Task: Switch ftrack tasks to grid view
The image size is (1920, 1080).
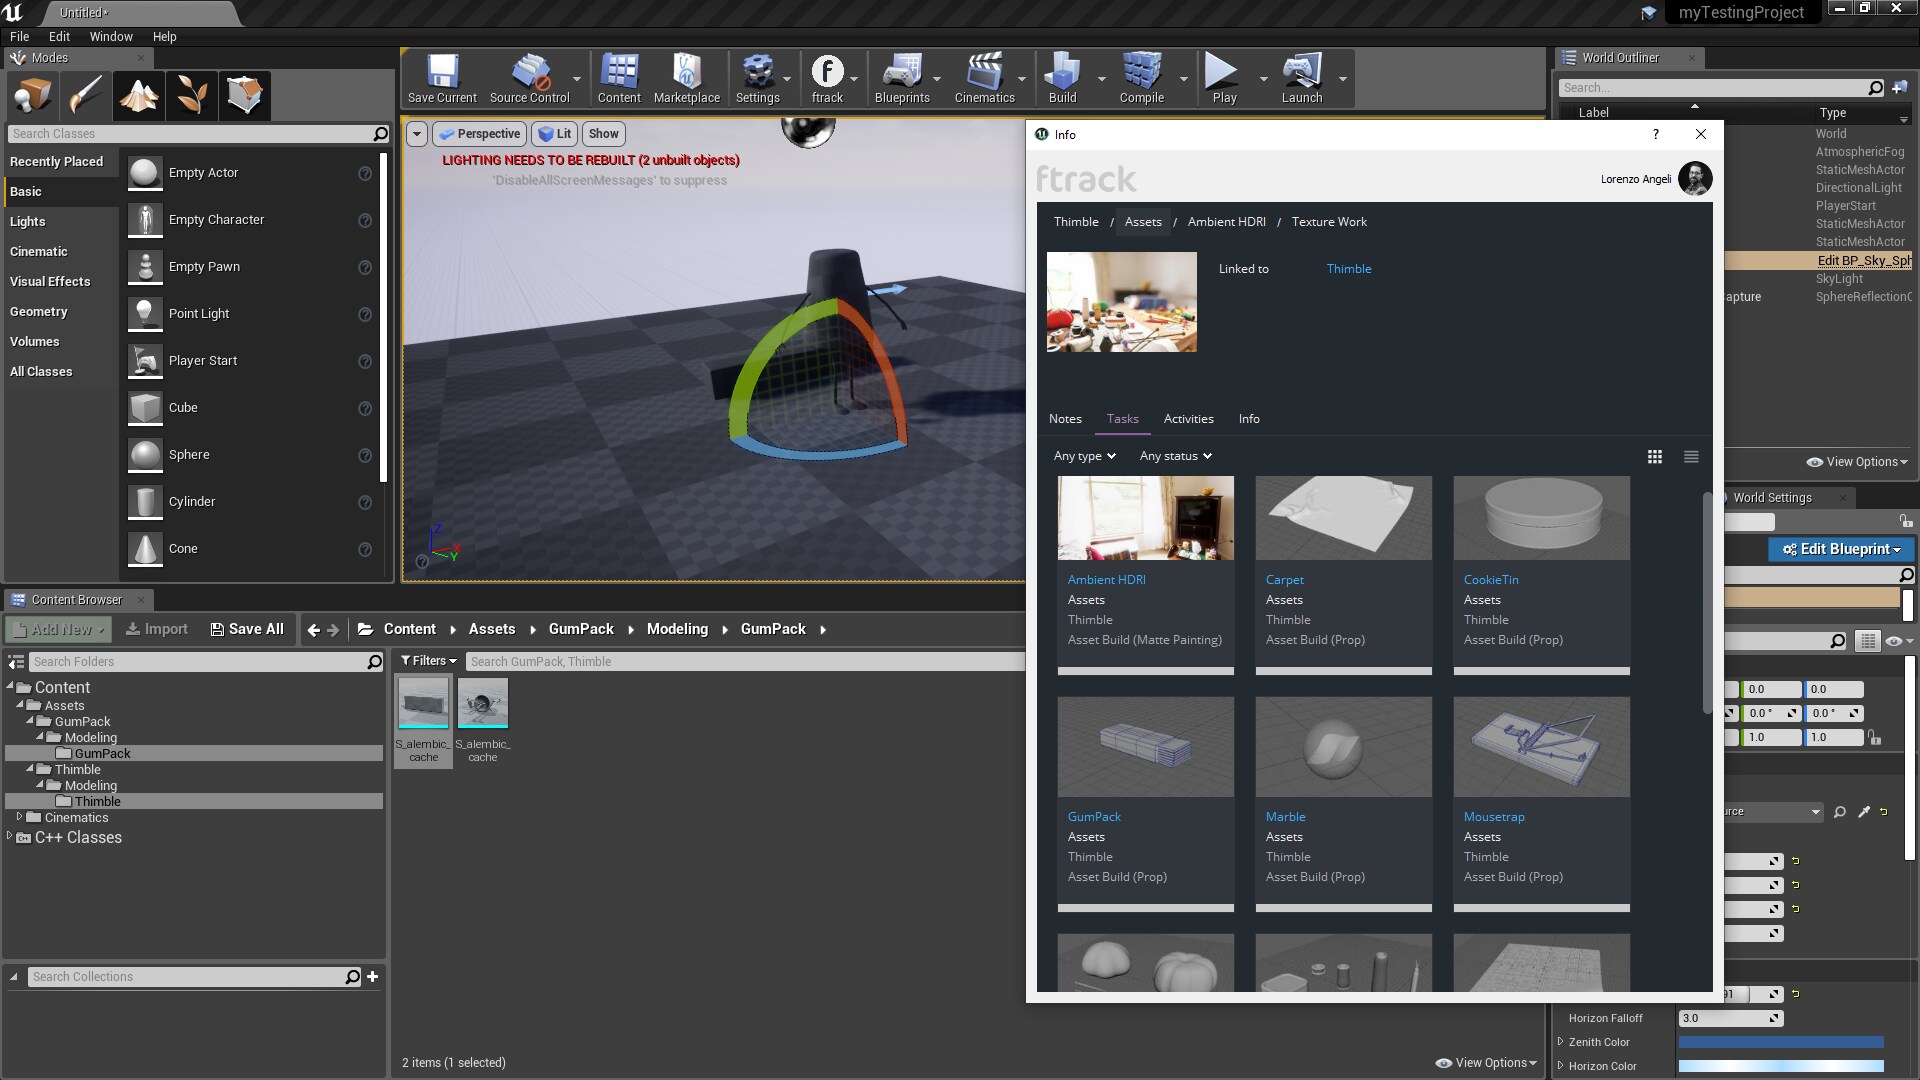Action: coord(1654,456)
